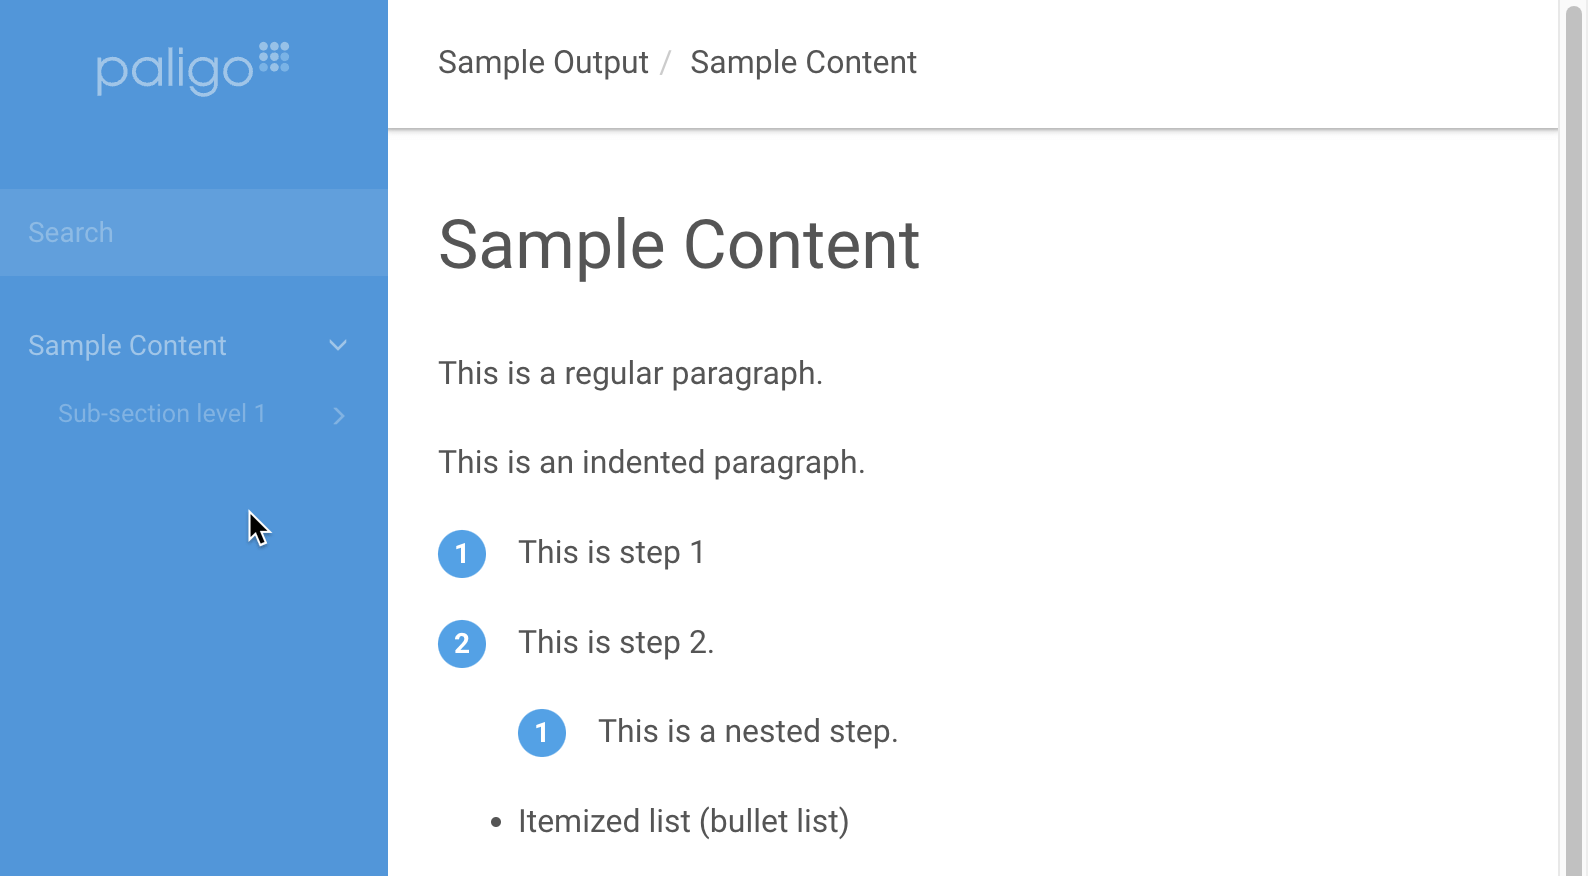Click the nested step's number badge
The height and width of the screenshot is (876, 1588).
click(x=542, y=733)
